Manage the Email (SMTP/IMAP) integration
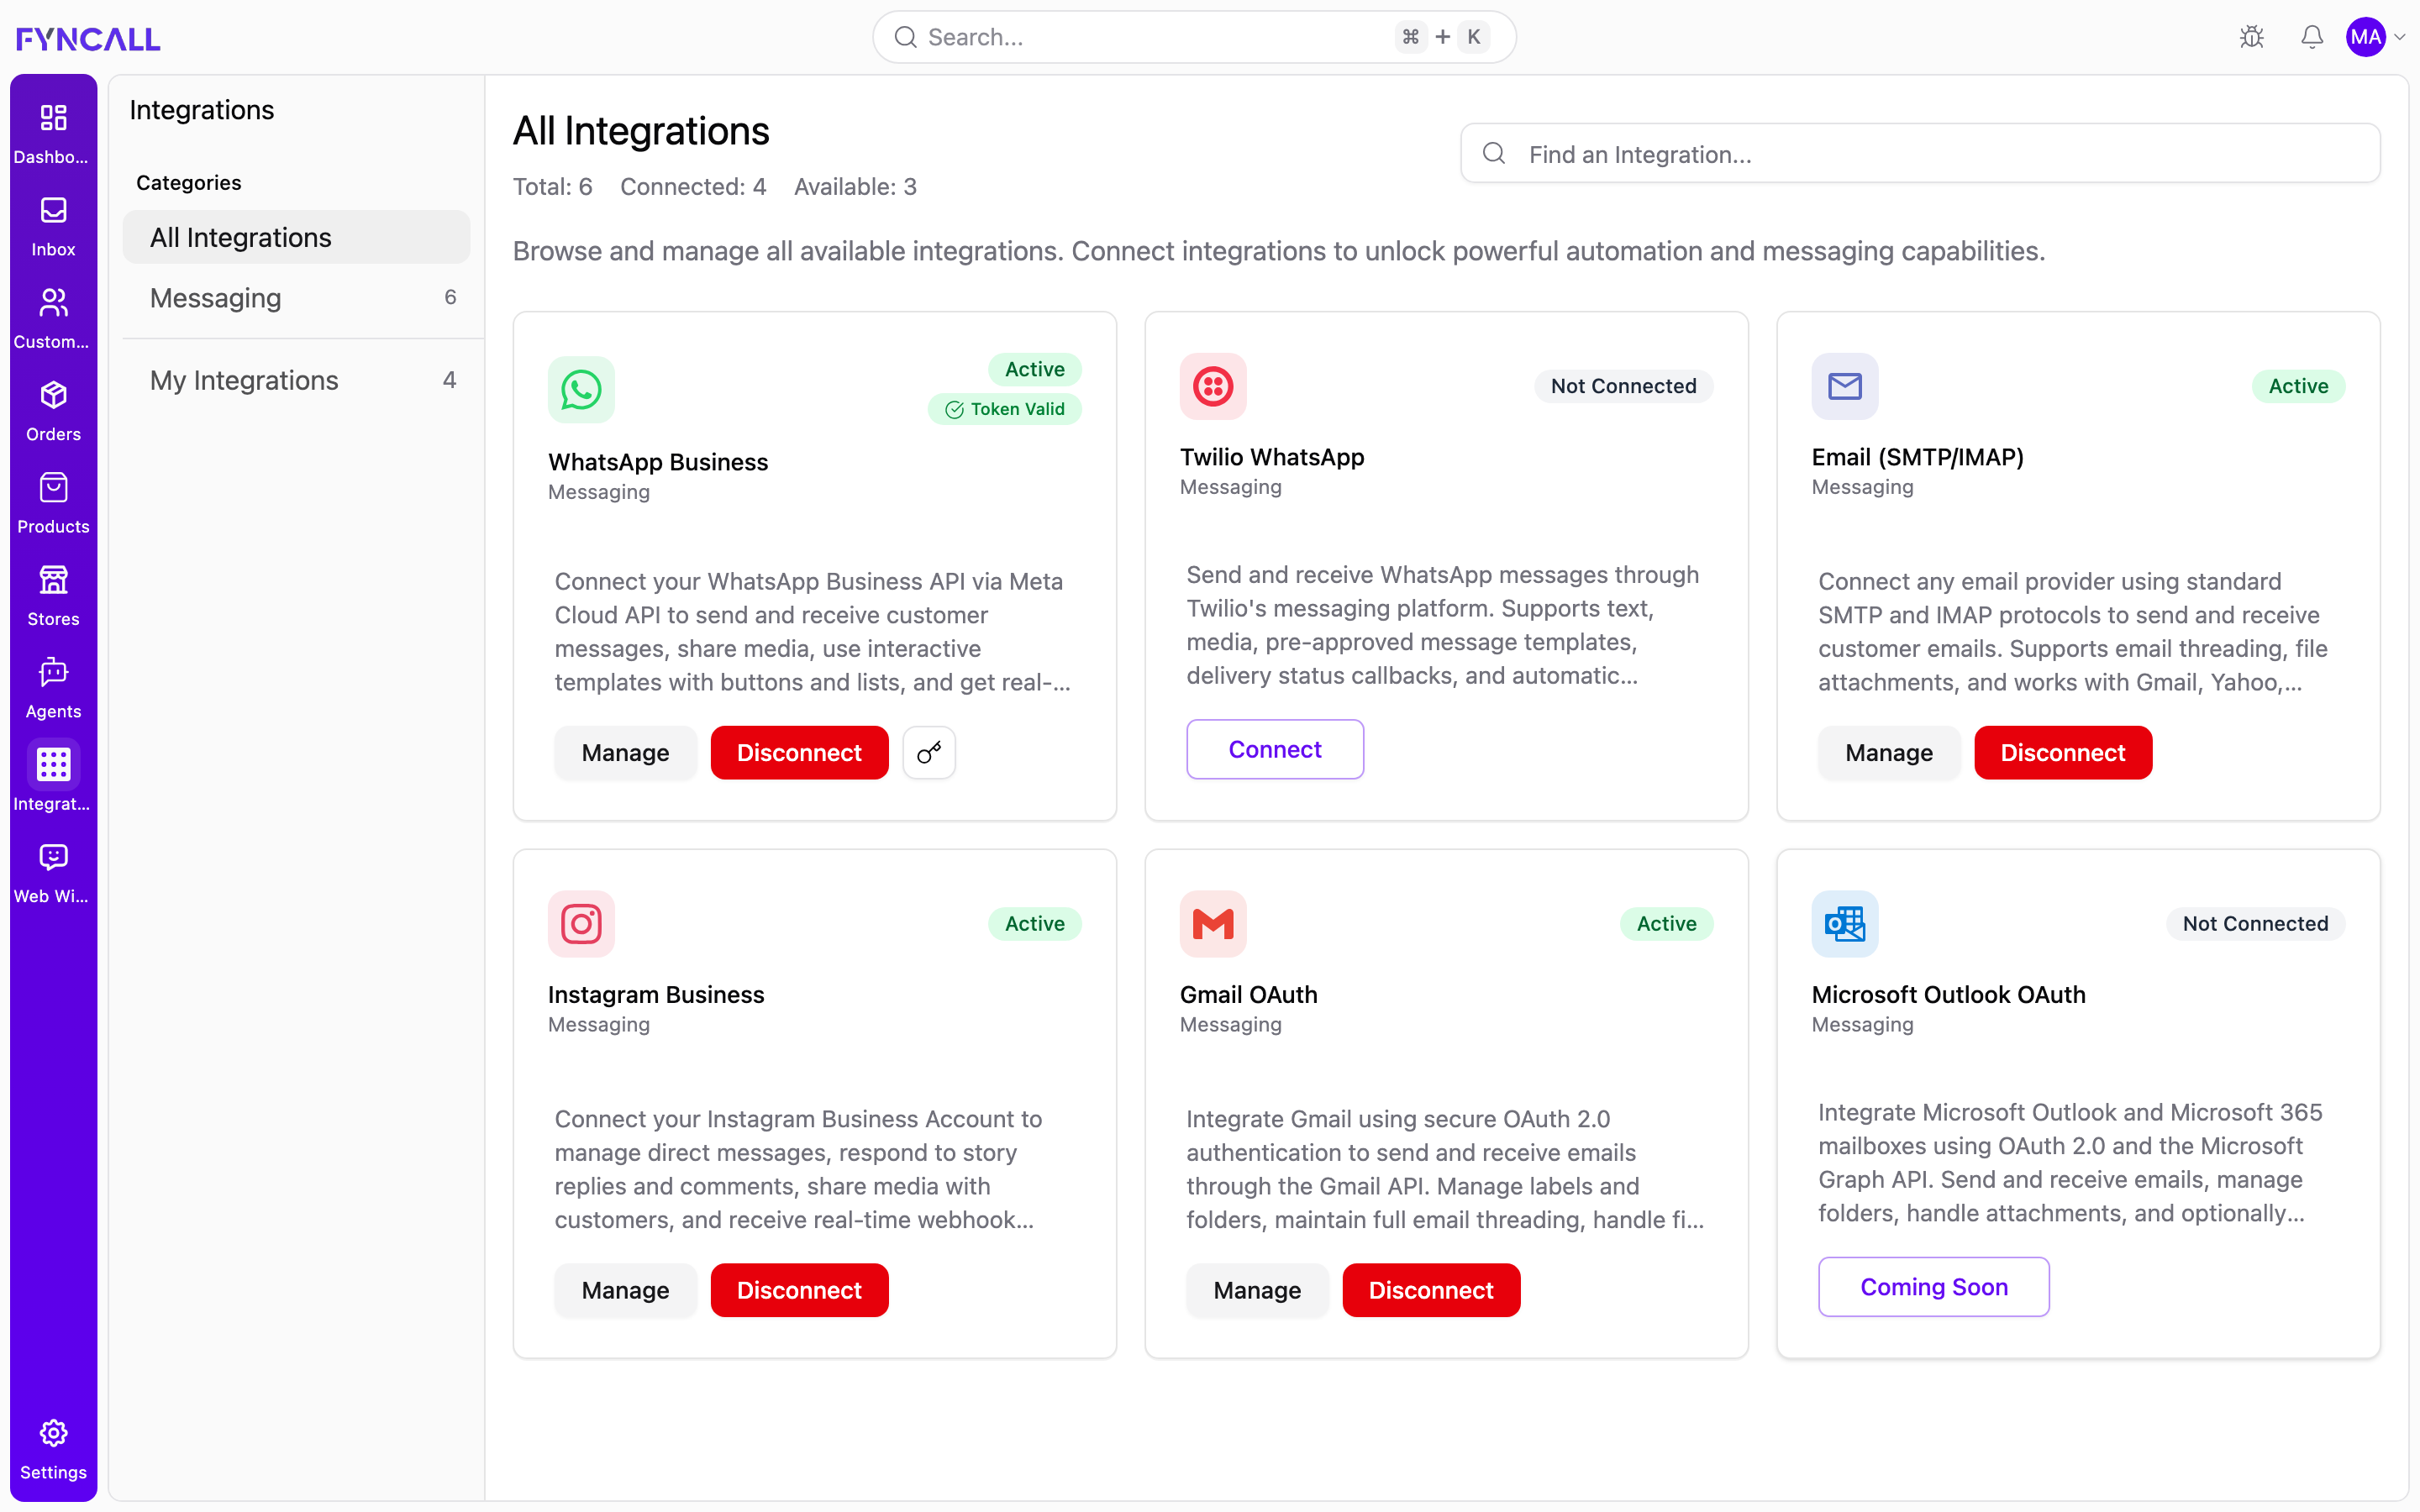Viewport: 2420px width, 1512px height. pos(1889,752)
